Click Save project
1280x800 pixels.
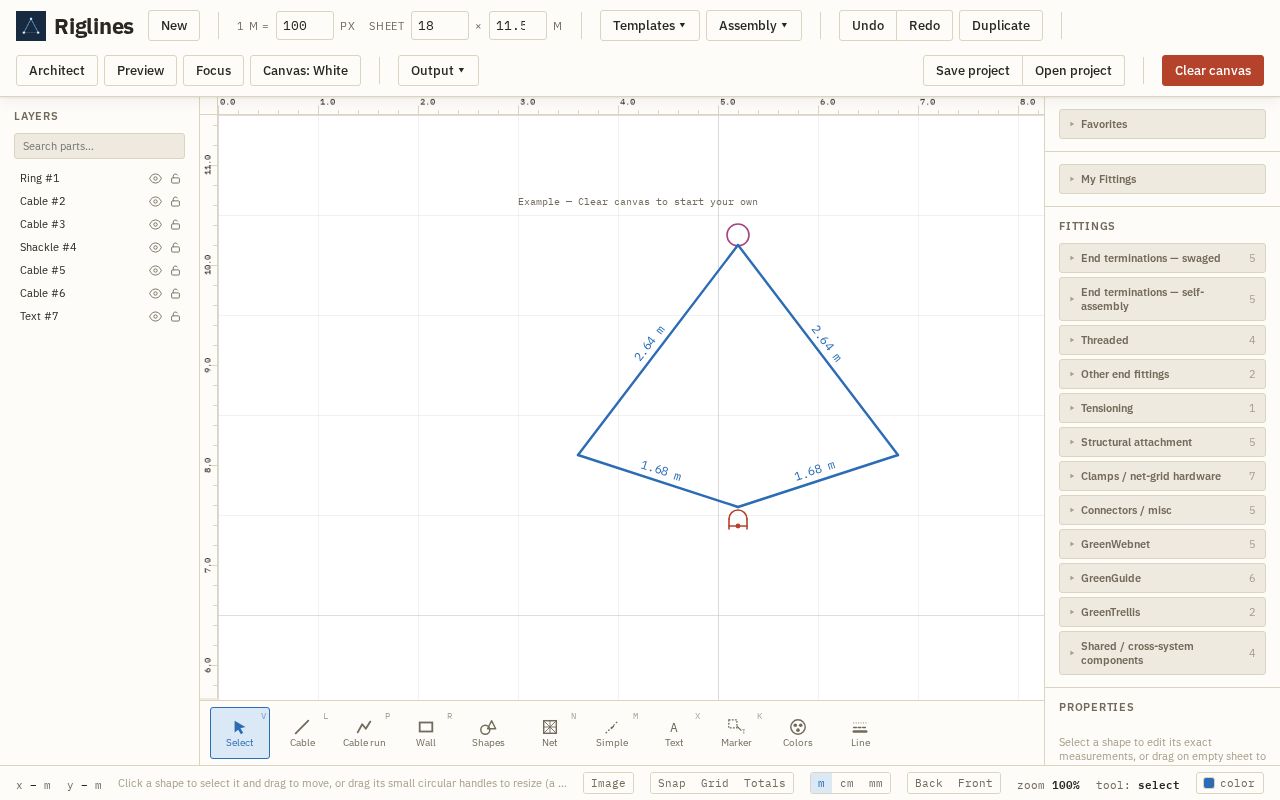tap(972, 71)
